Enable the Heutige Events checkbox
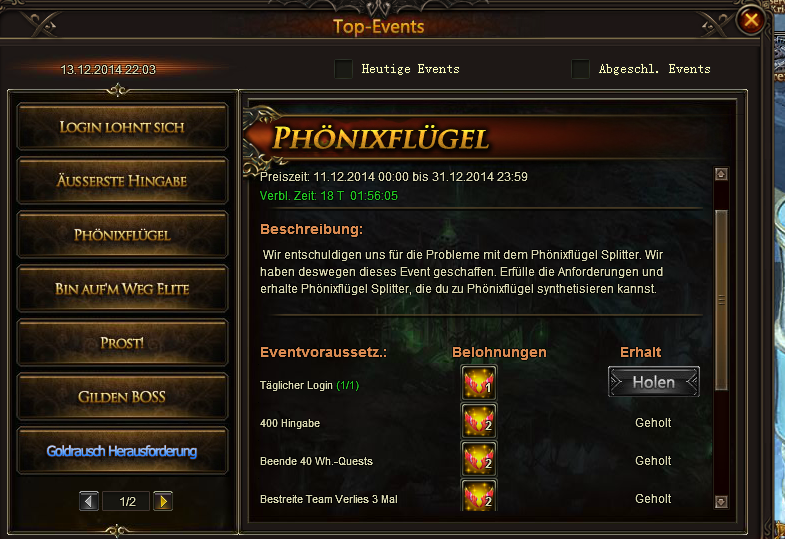This screenshot has width=785, height=539. [343, 69]
